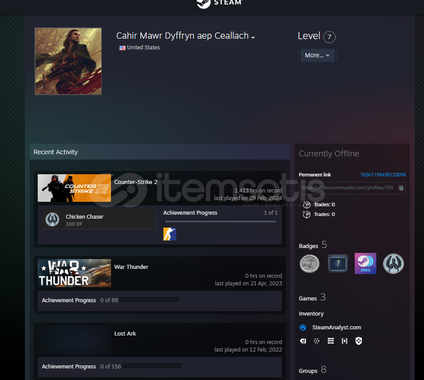Click the bracket icon below SteamAnalyst.com

click(x=344, y=341)
